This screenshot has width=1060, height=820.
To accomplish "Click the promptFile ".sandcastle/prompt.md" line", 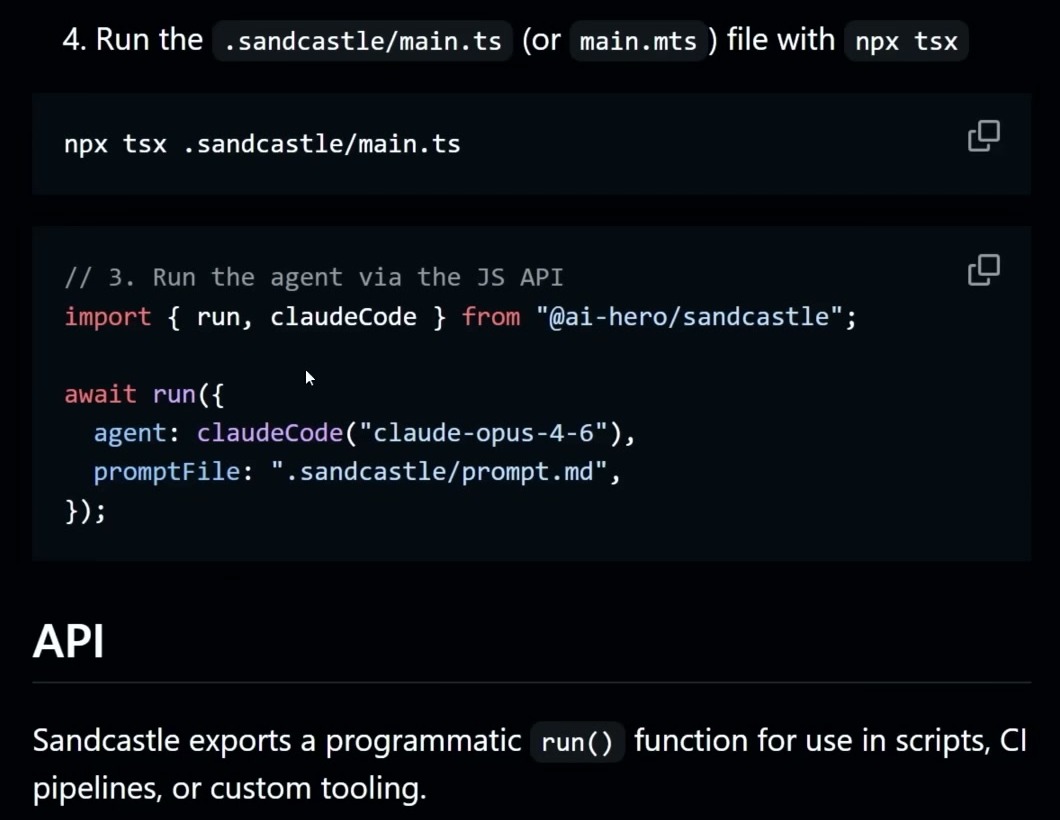I will click(x=357, y=471).
